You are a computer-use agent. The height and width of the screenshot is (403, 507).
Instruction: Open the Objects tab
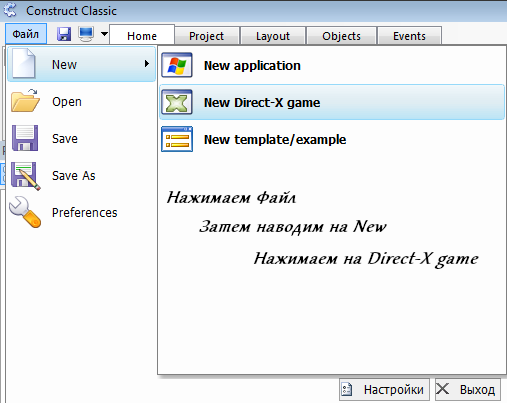pyautogui.click(x=341, y=36)
